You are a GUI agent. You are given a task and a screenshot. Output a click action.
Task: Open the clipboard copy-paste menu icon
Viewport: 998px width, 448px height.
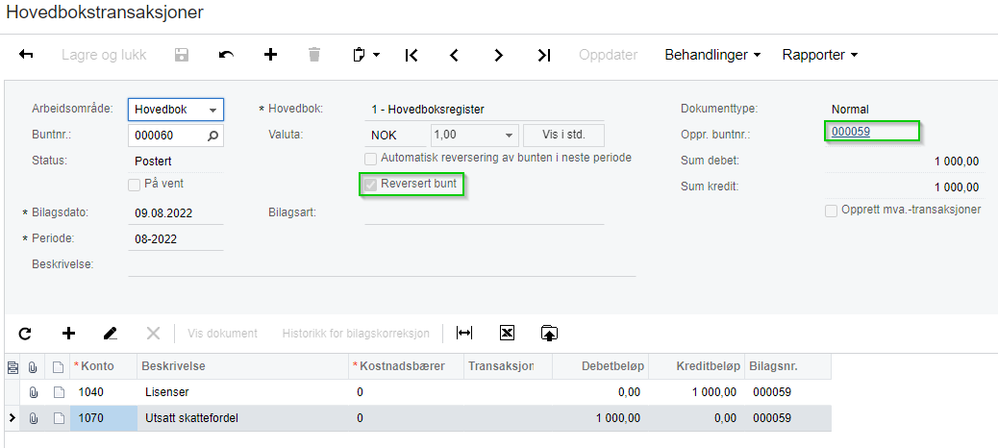[366, 55]
